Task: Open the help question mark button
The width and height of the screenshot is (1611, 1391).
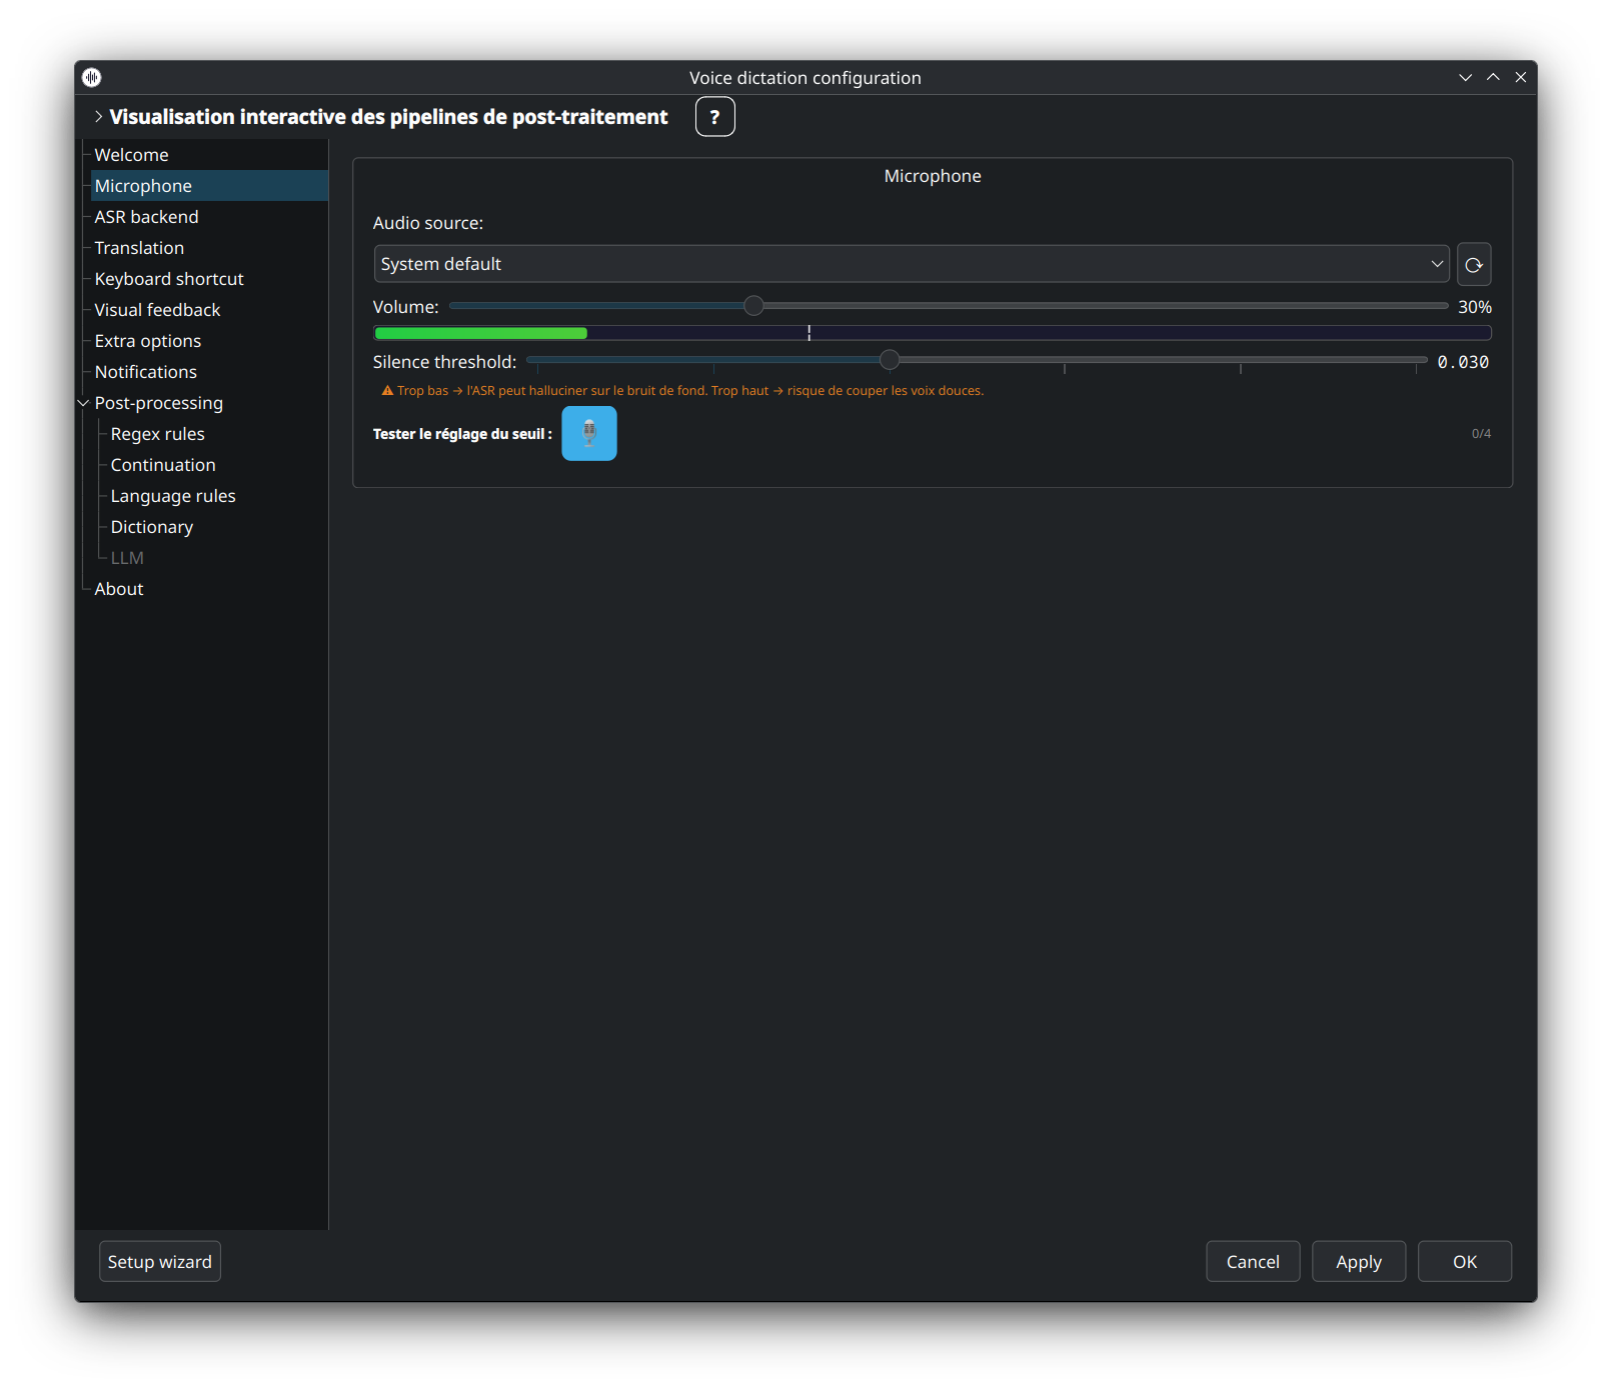Action: coord(715,117)
